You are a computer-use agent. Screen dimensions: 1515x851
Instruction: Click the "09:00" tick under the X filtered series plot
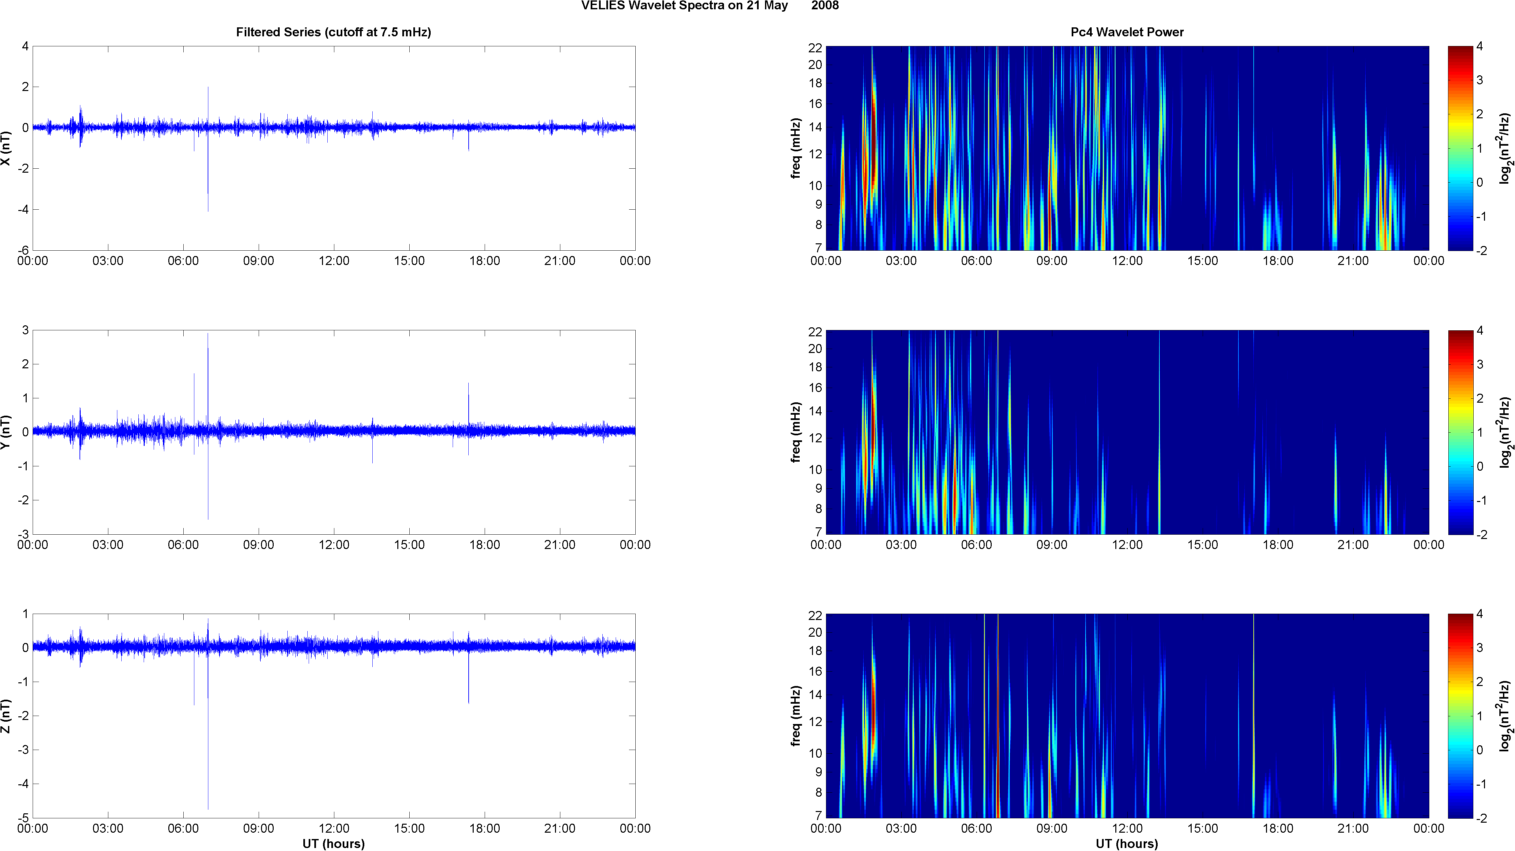259,261
